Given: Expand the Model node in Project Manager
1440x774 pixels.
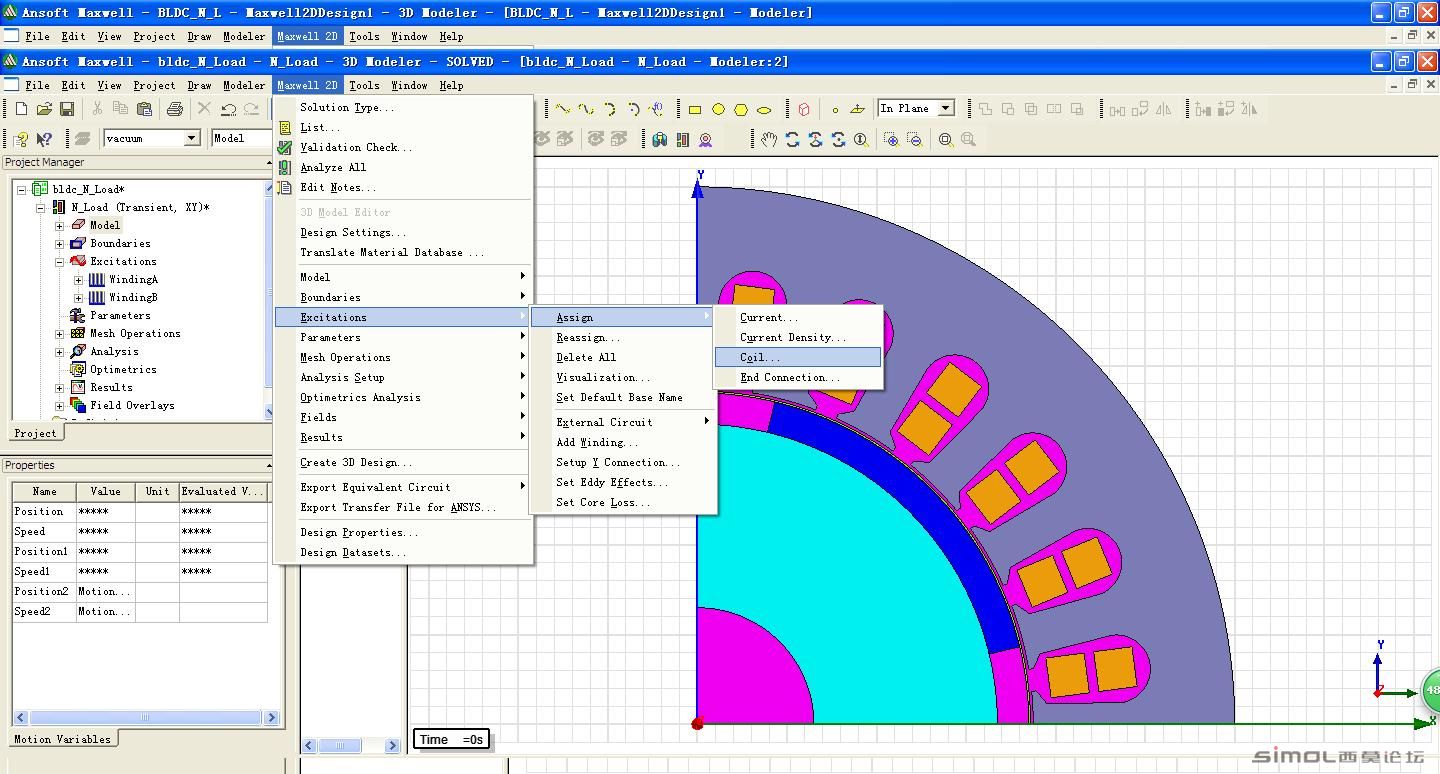Looking at the screenshot, I should tap(59, 225).
